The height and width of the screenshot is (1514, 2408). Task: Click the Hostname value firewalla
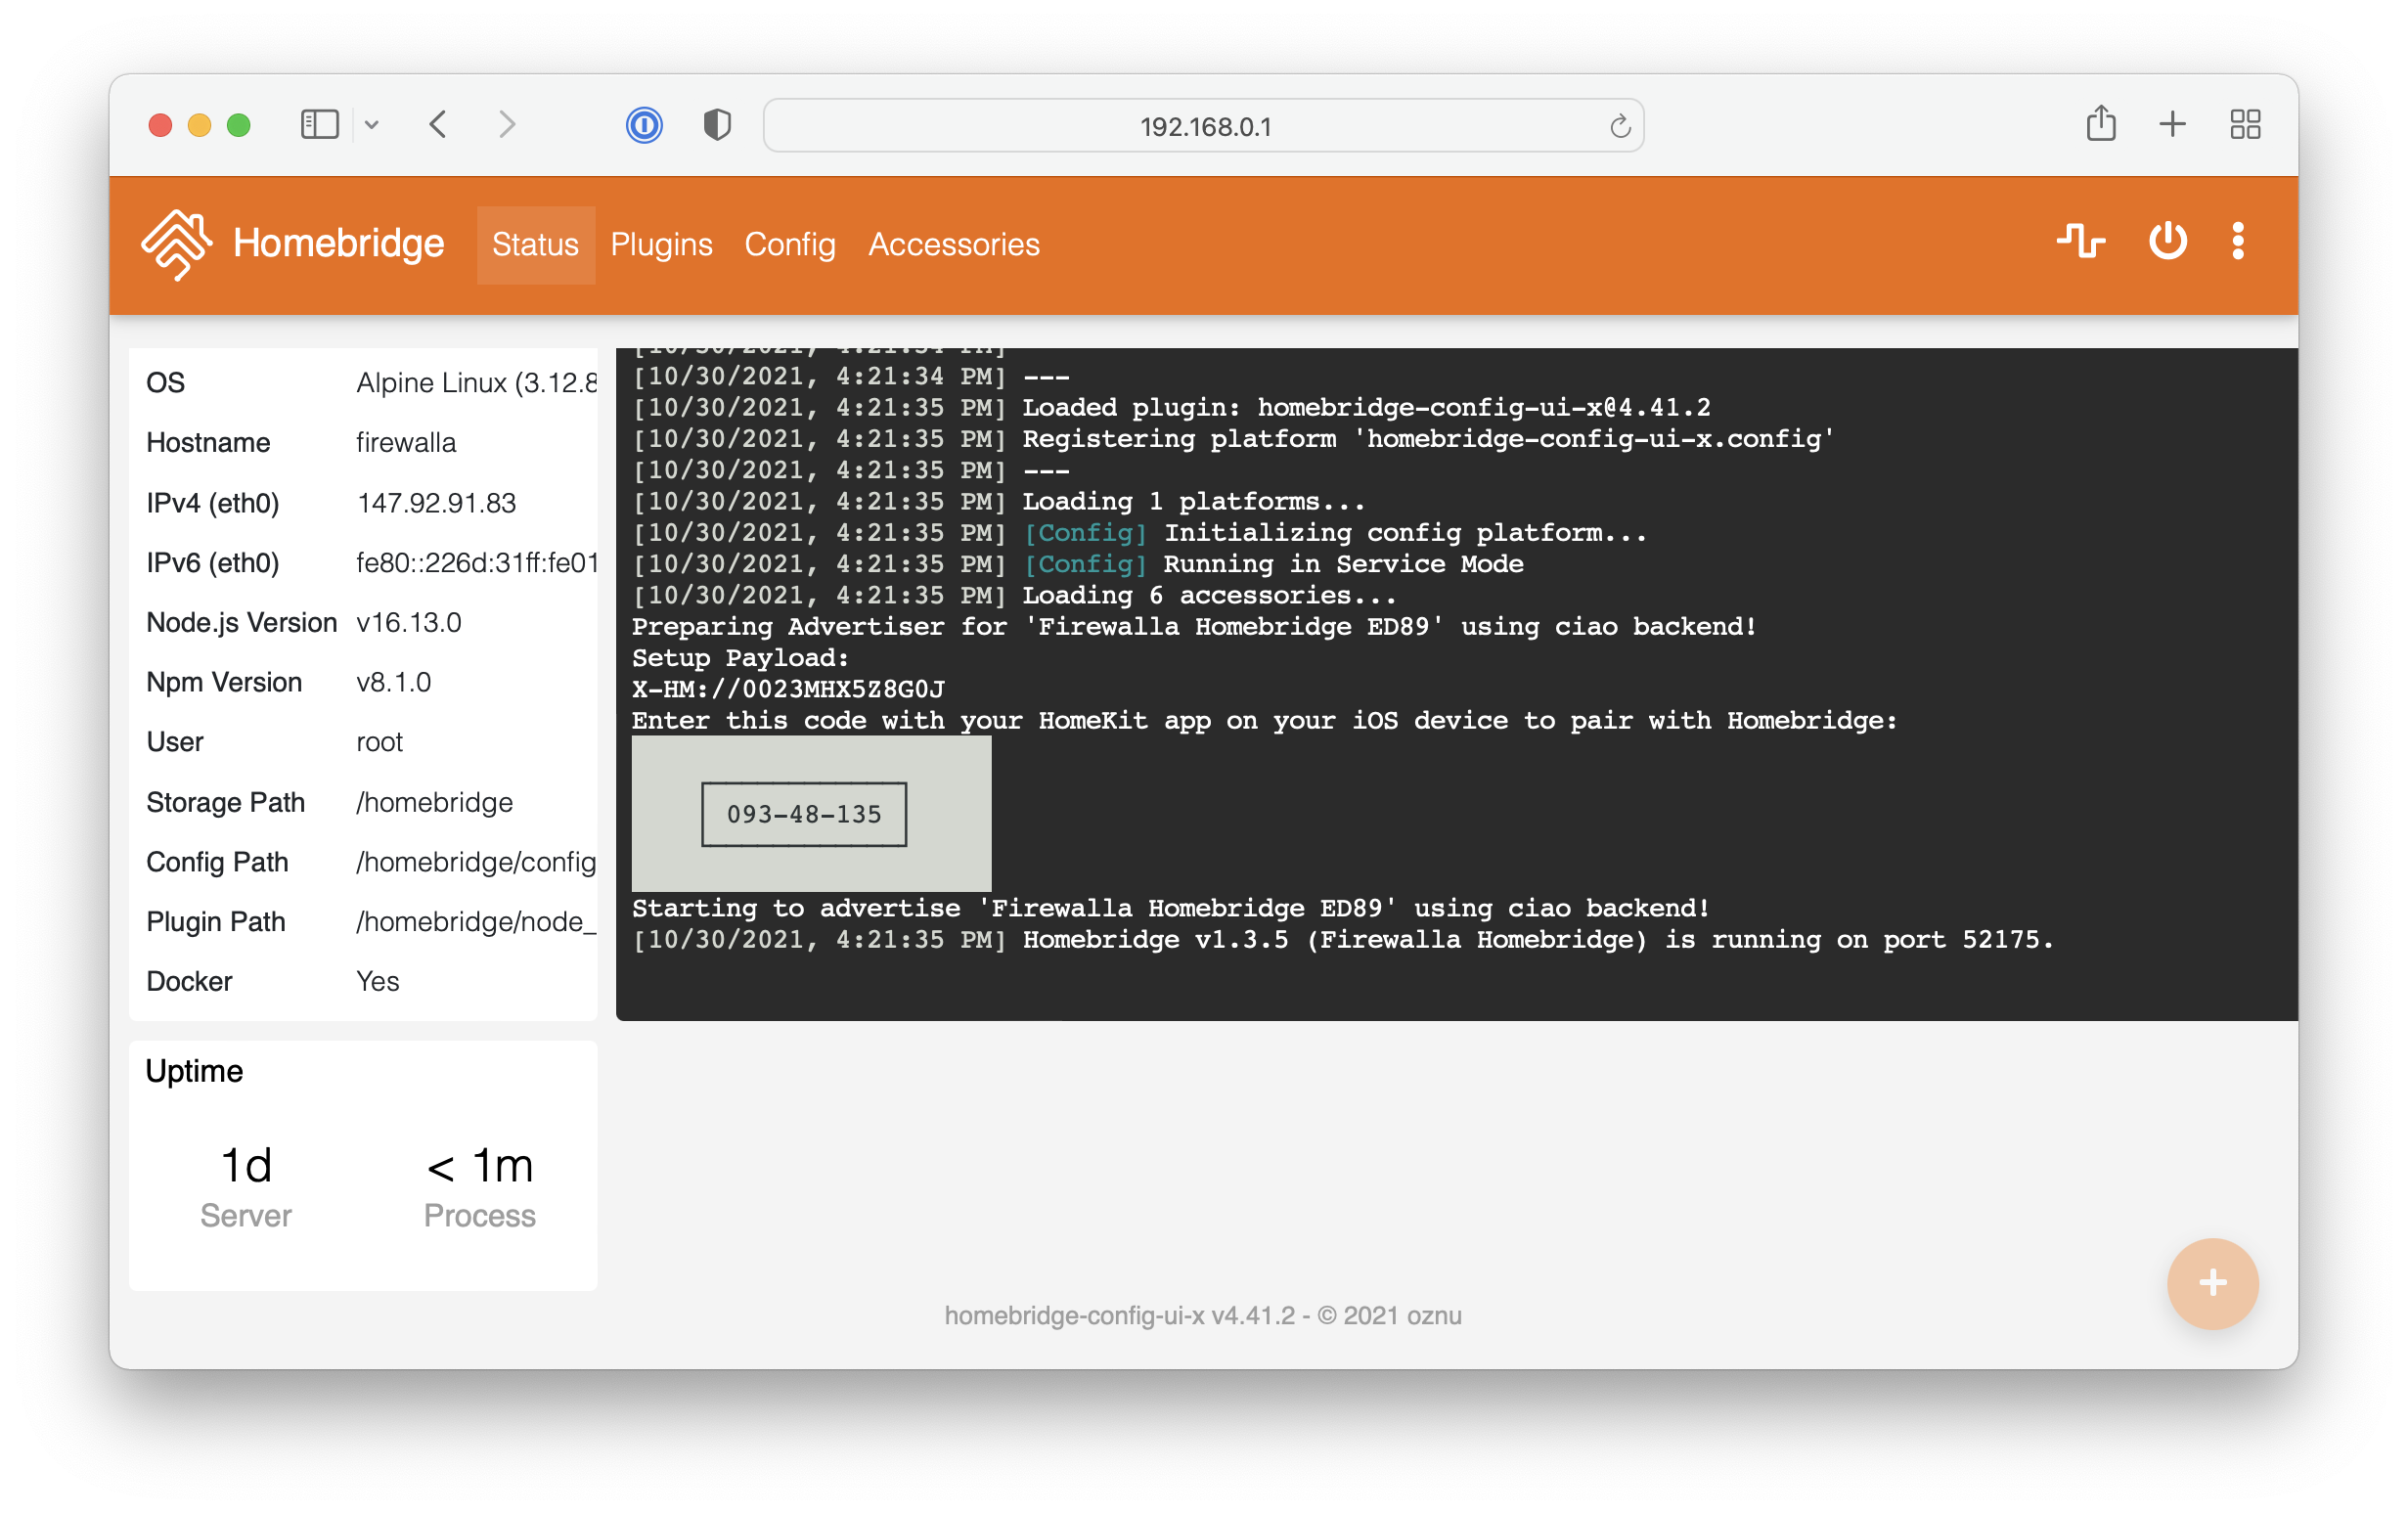pyautogui.click(x=406, y=443)
